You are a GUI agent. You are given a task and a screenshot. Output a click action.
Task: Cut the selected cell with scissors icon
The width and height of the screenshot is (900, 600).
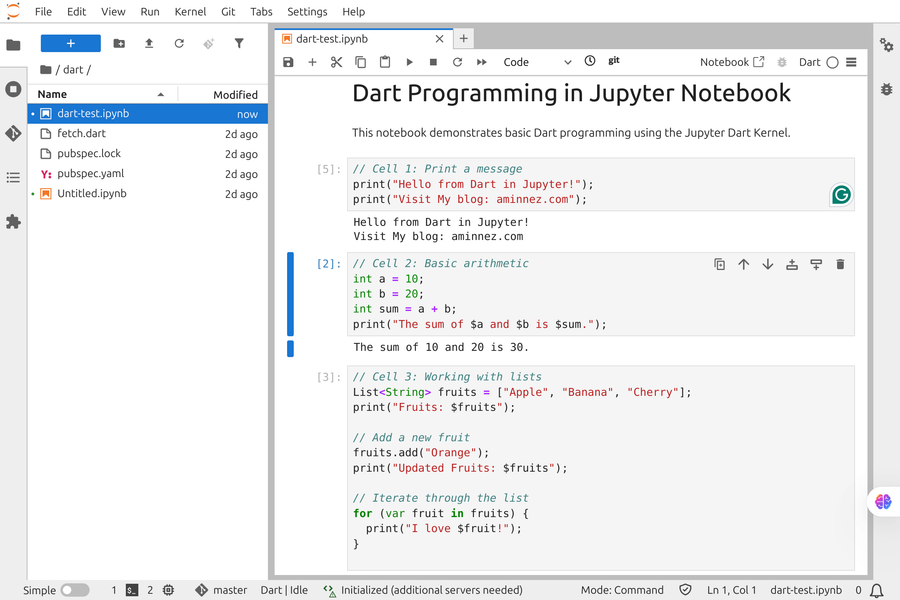[x=336, y=61]
